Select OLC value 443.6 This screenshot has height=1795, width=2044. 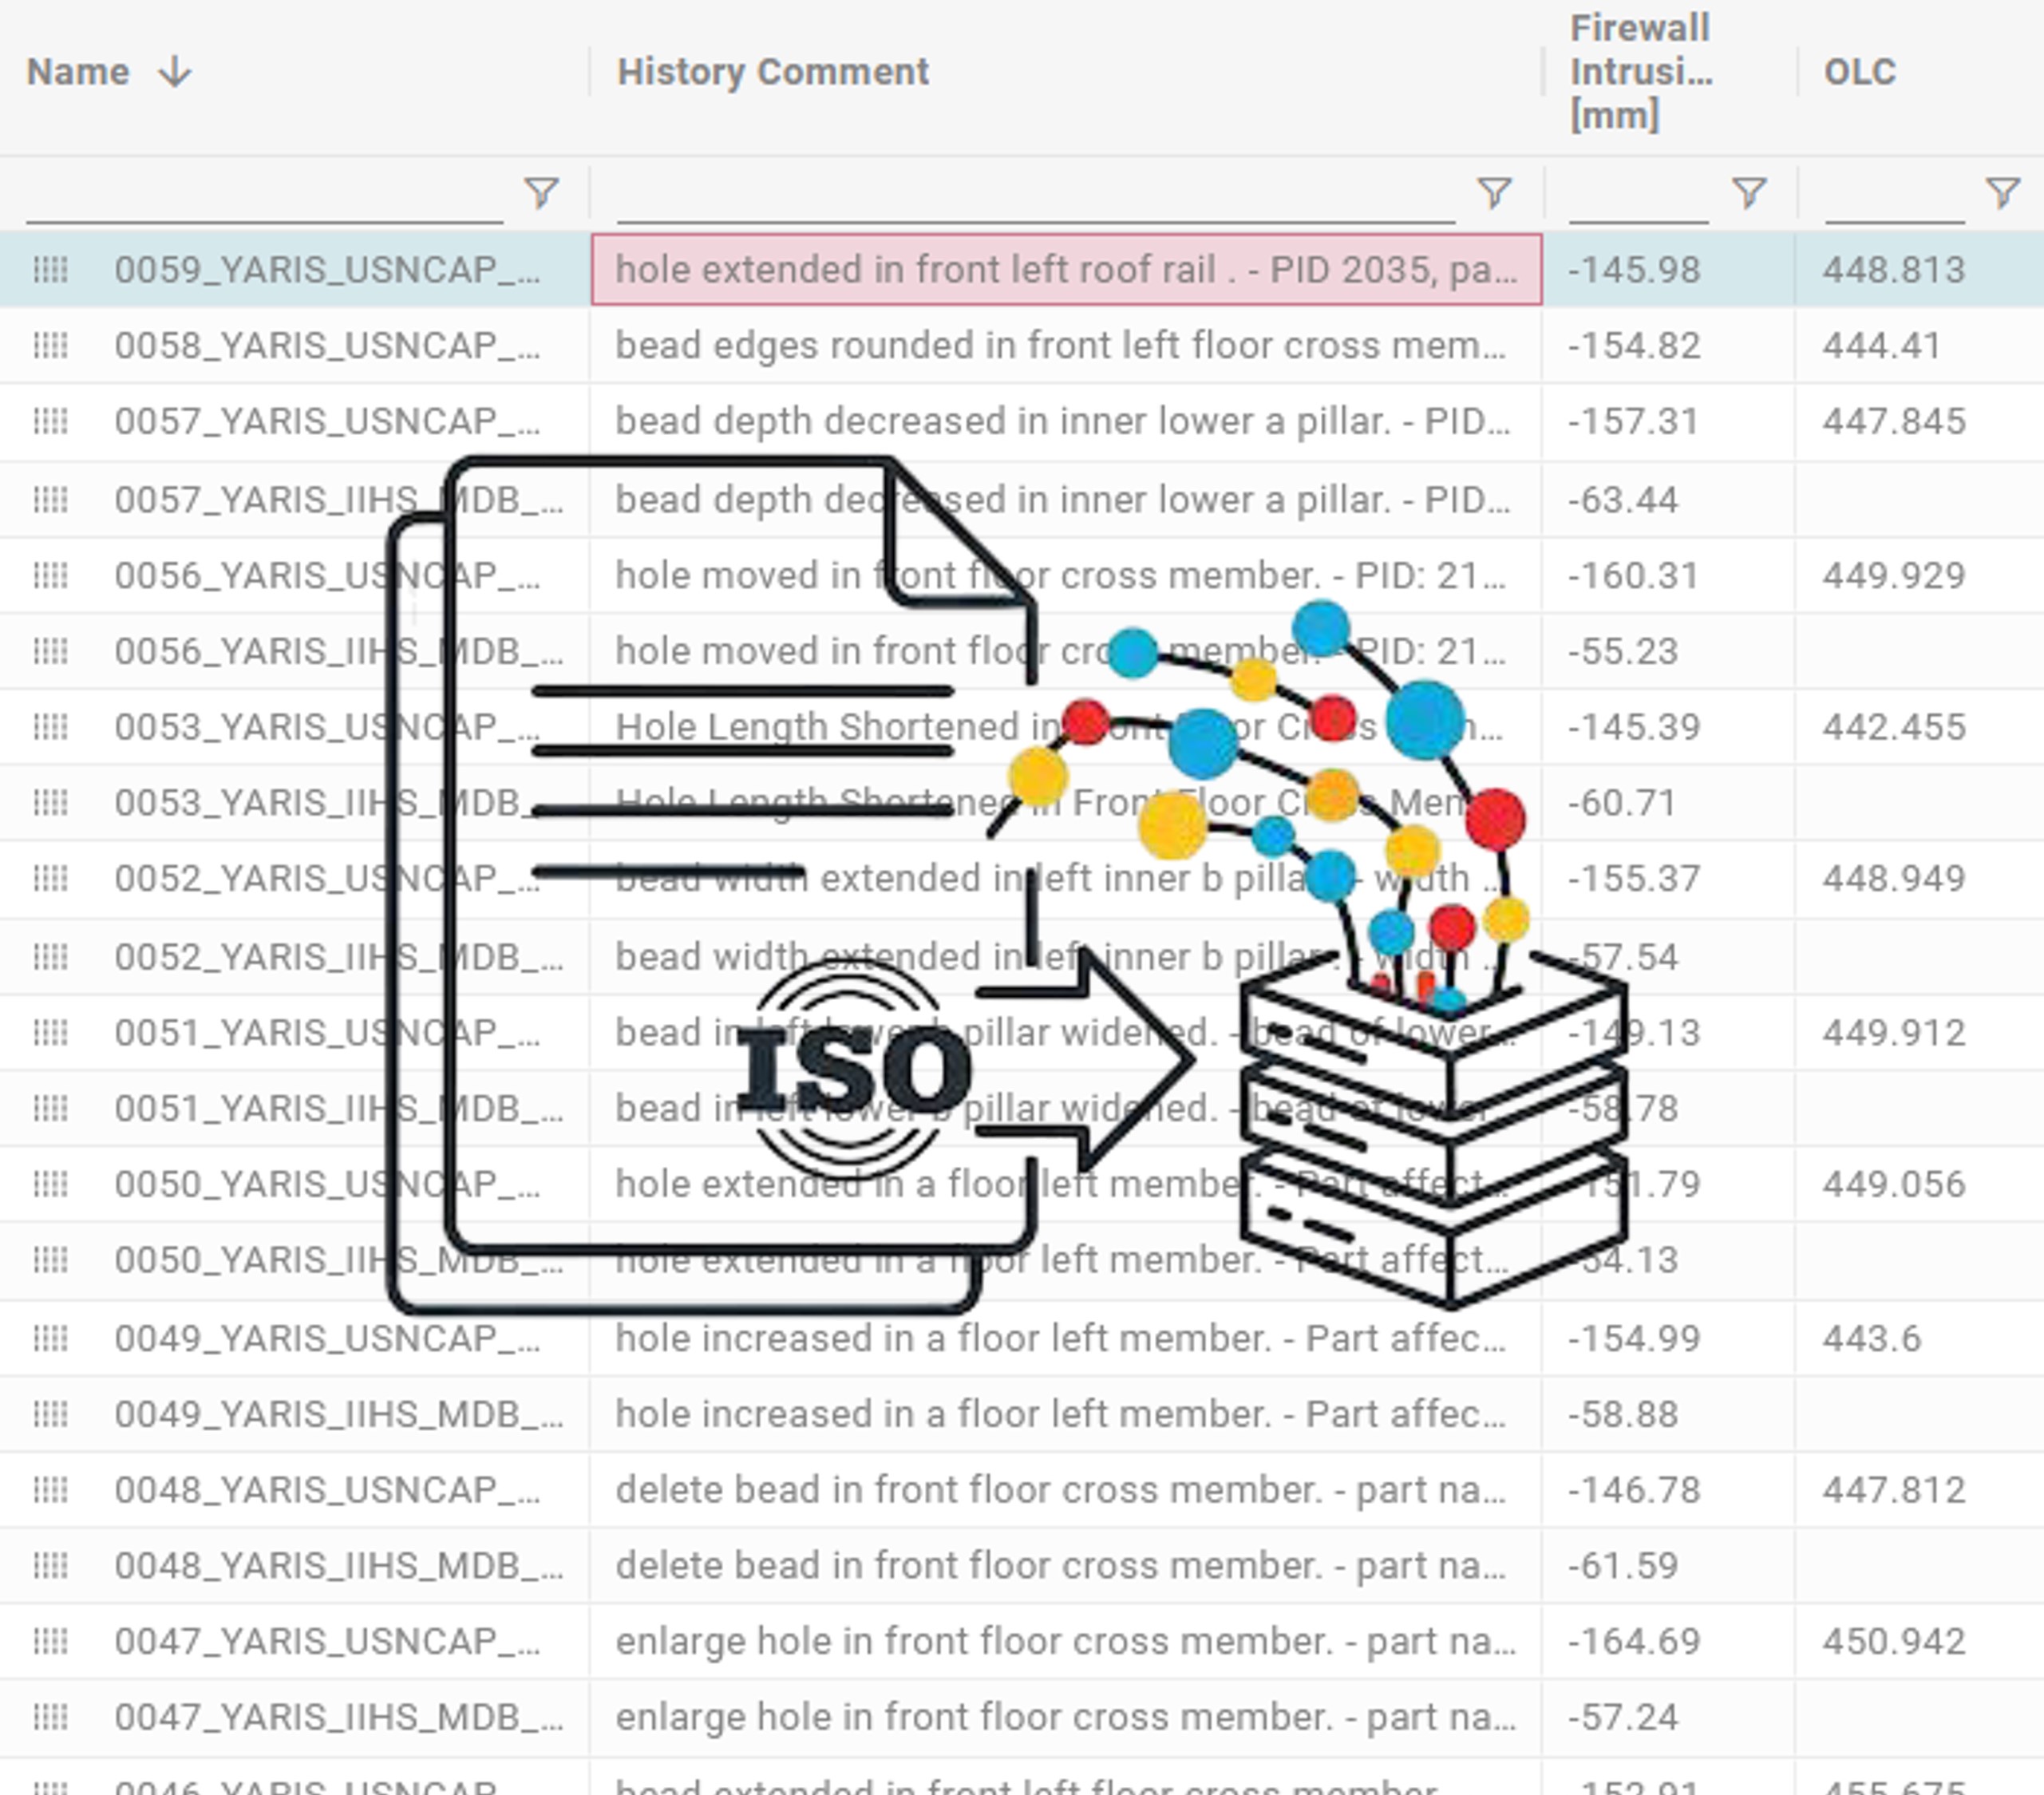pyautogui.click(x=1871, y=1338)
